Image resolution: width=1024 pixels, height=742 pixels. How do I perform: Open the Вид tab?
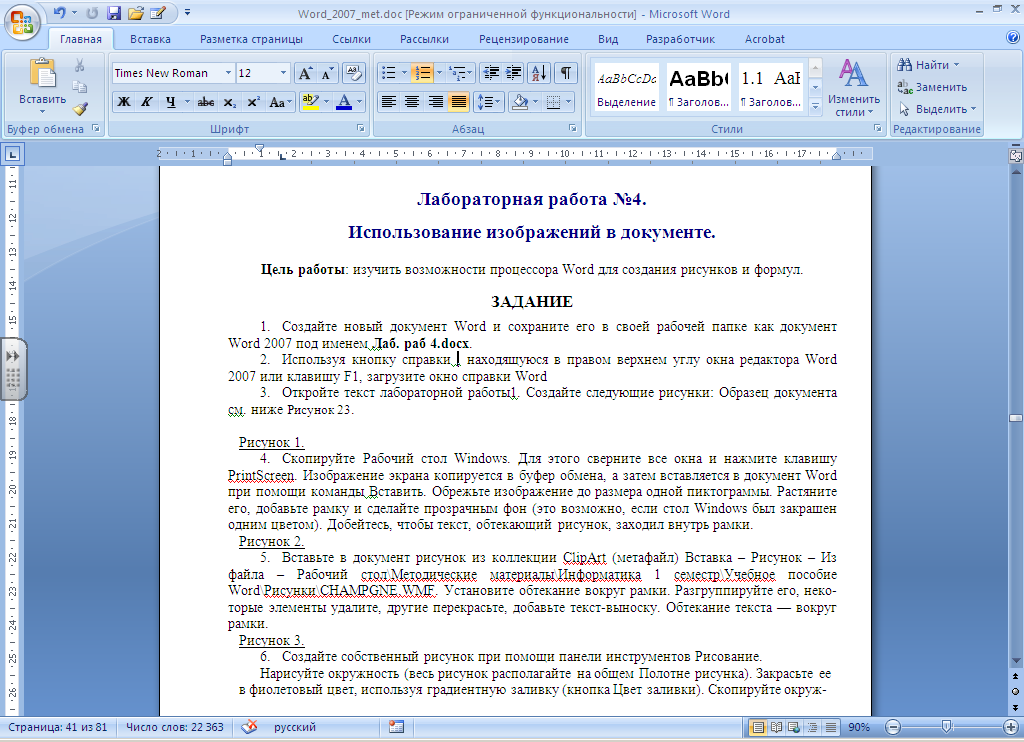608,39
